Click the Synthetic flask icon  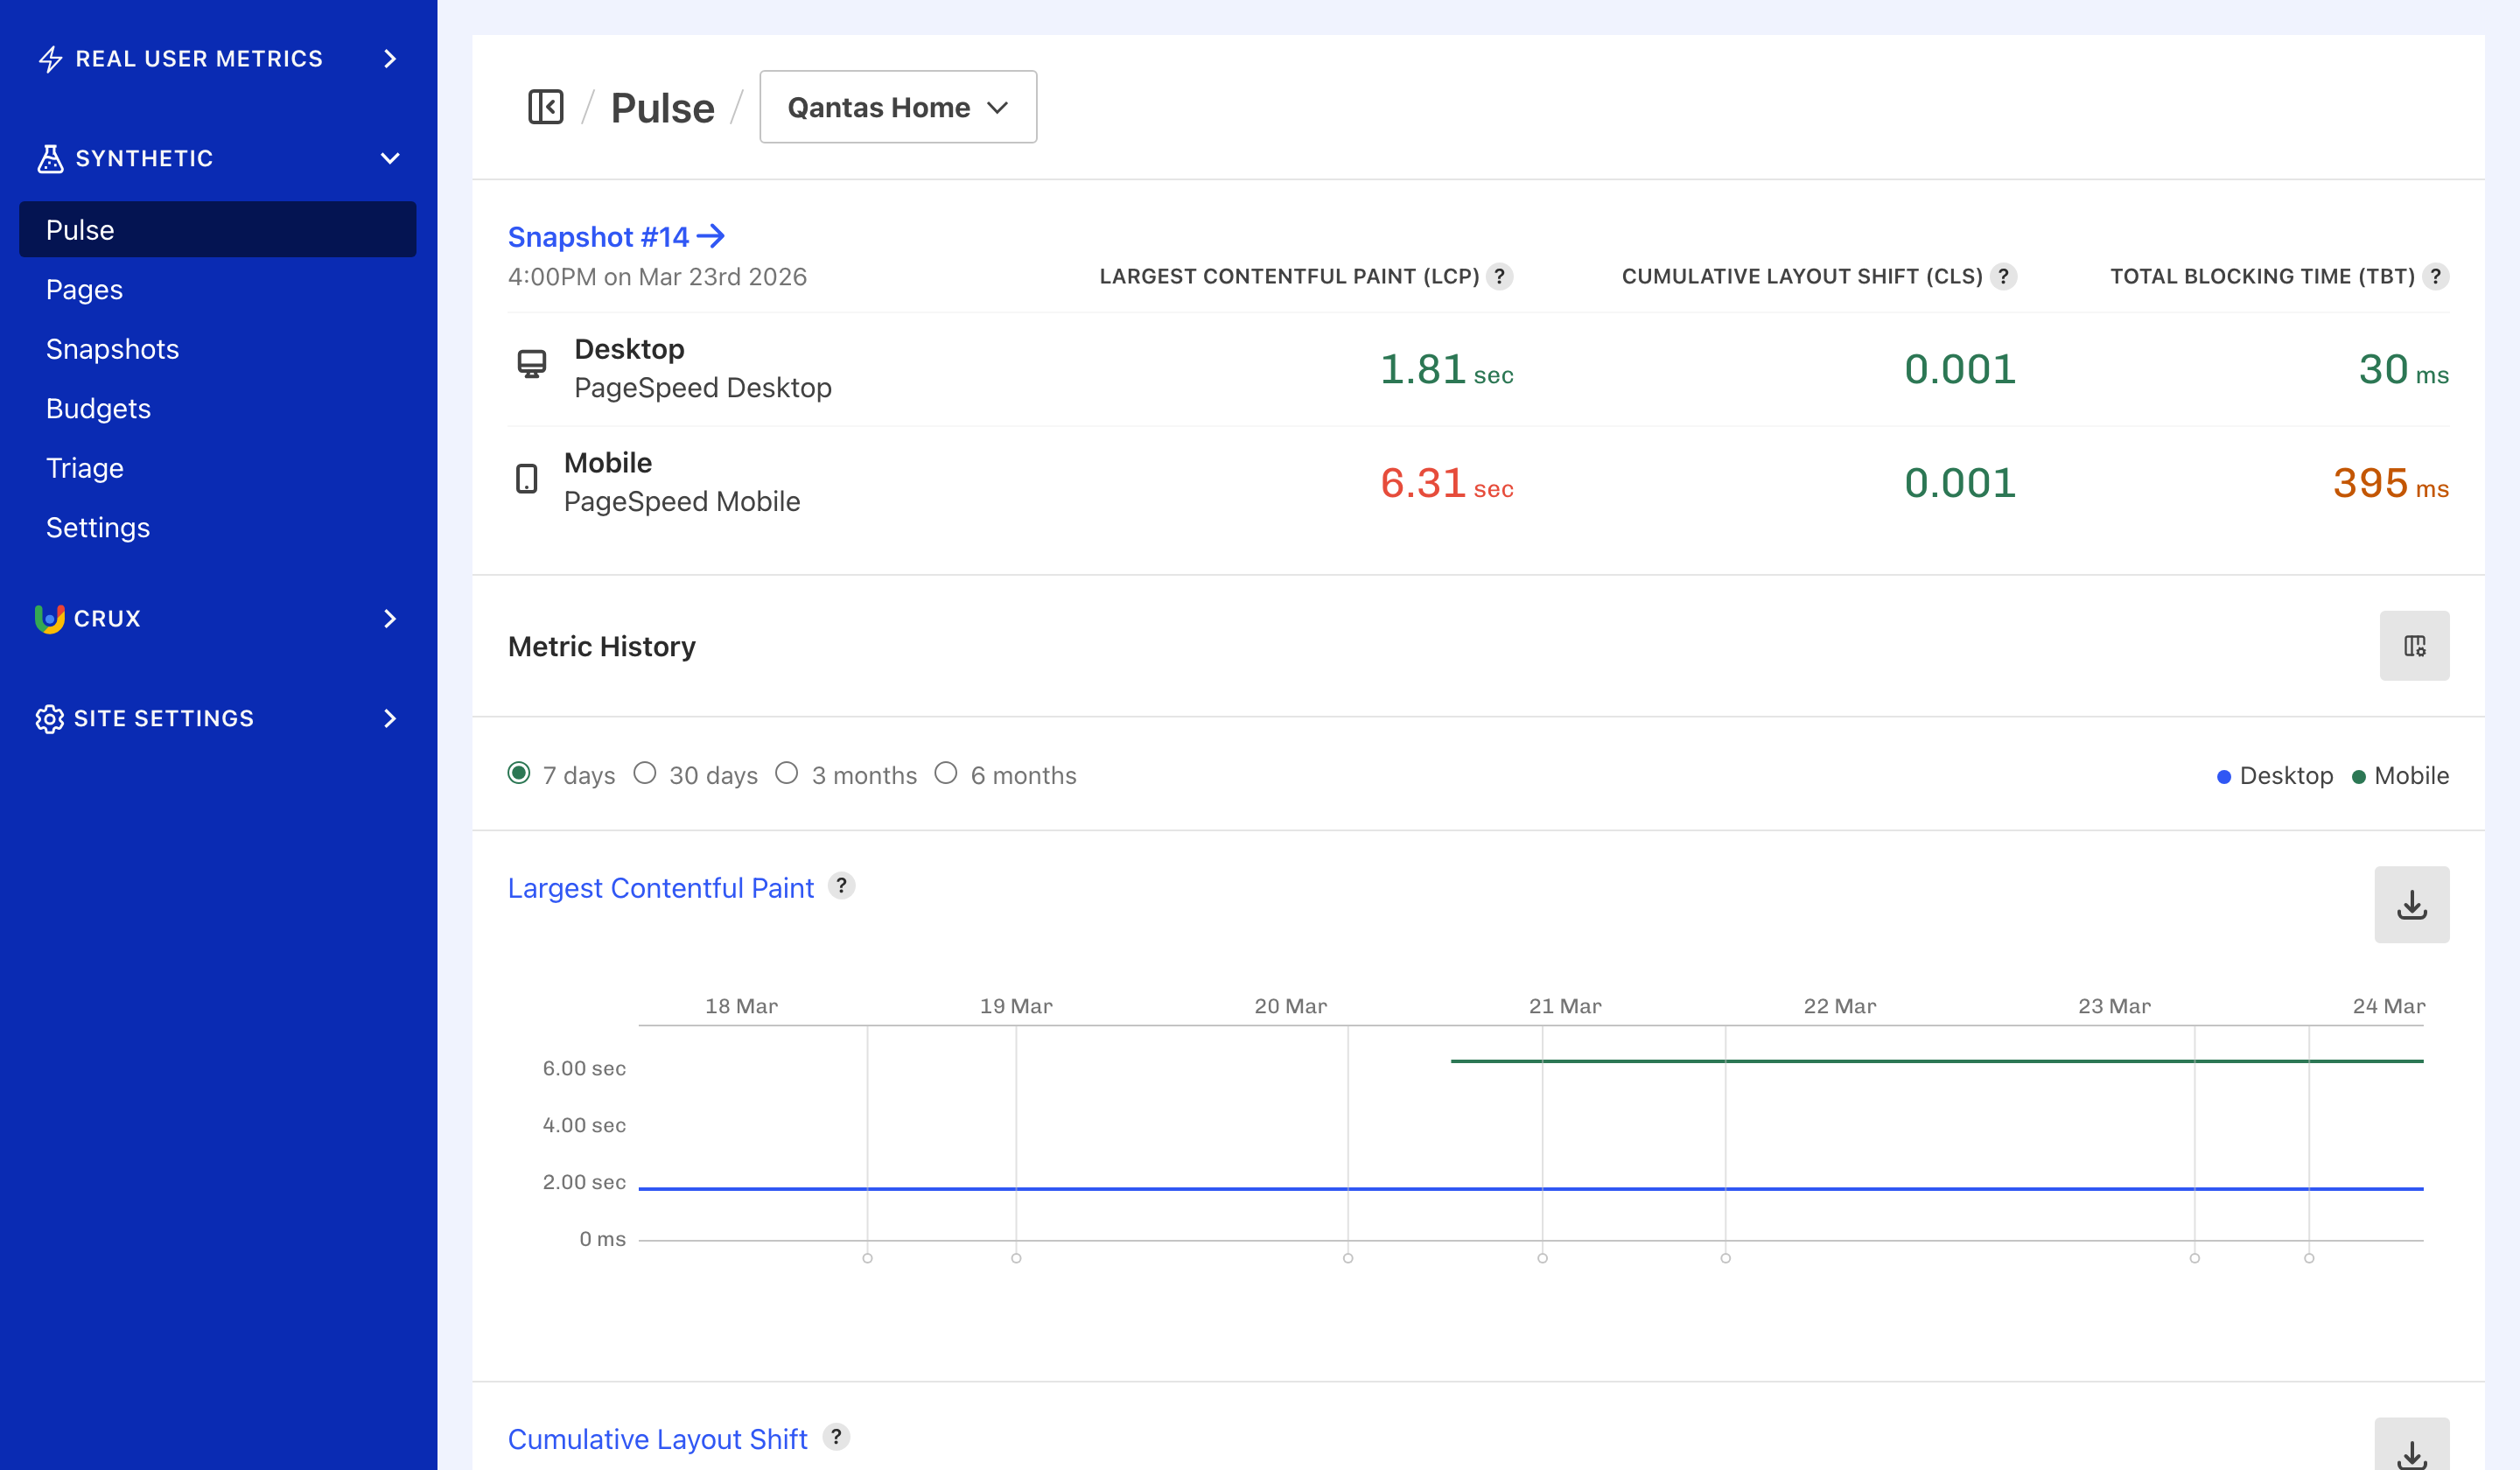pyautogui.click(x=49, y=158)
